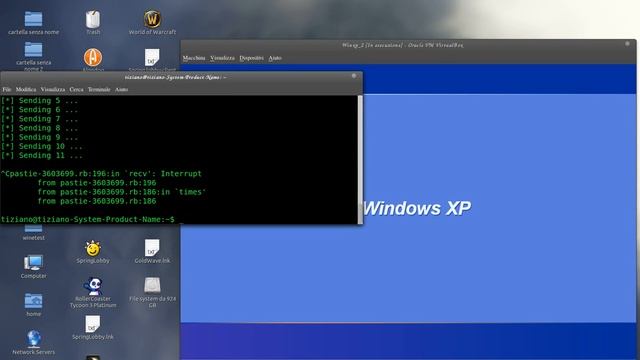Click the terminal vertical scrollbar

coord(360,159)
